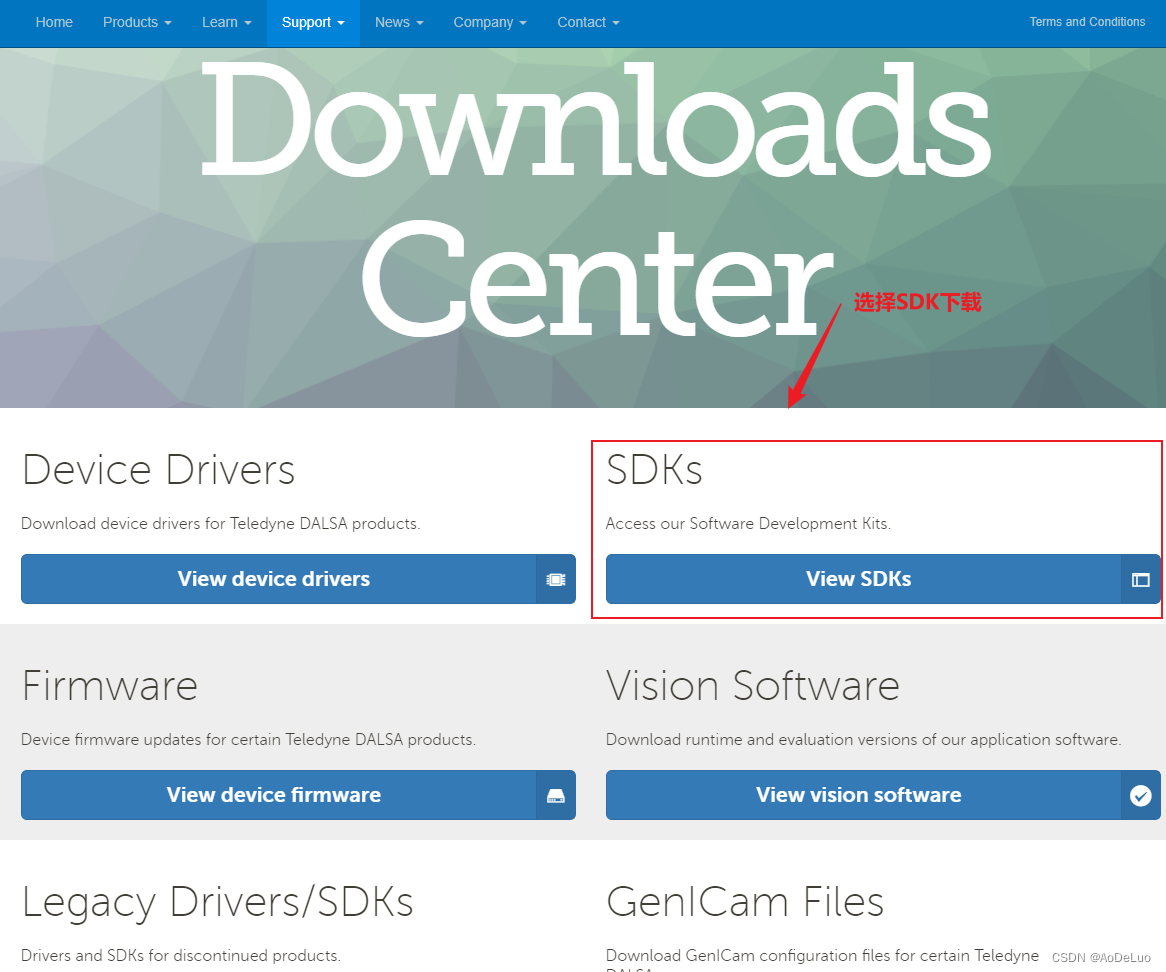Open the Products dropdown menu
The height and width of the screenshot is (972, 1166).
(x=137, y=22)
